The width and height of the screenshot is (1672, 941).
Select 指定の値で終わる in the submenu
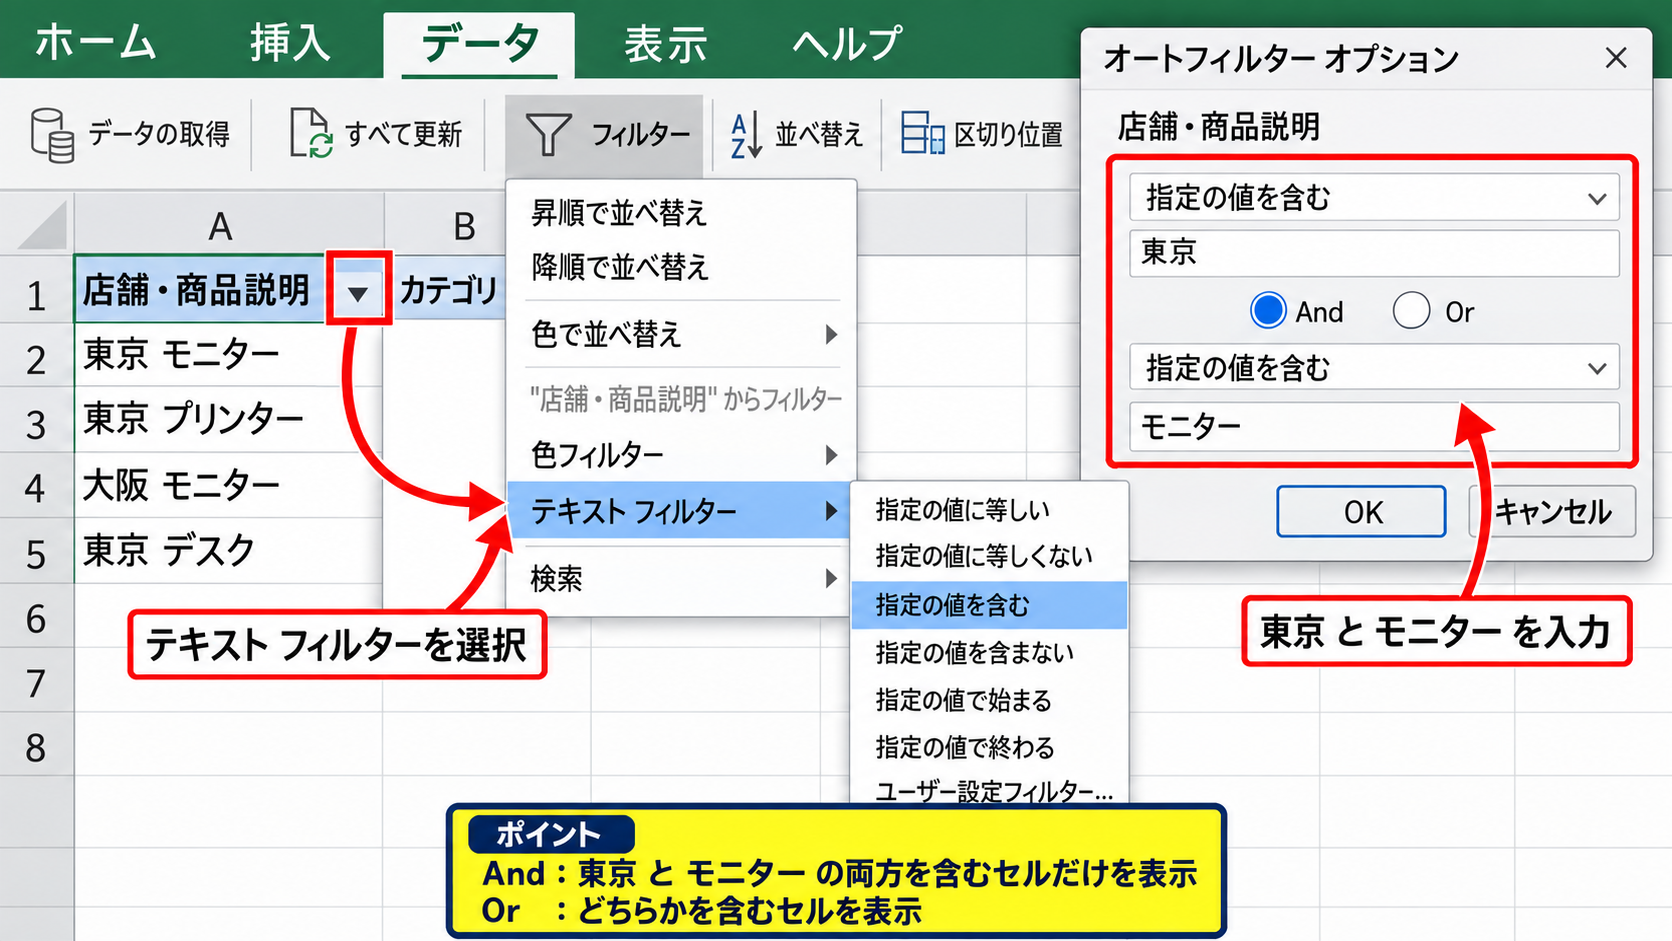point(989,747)
